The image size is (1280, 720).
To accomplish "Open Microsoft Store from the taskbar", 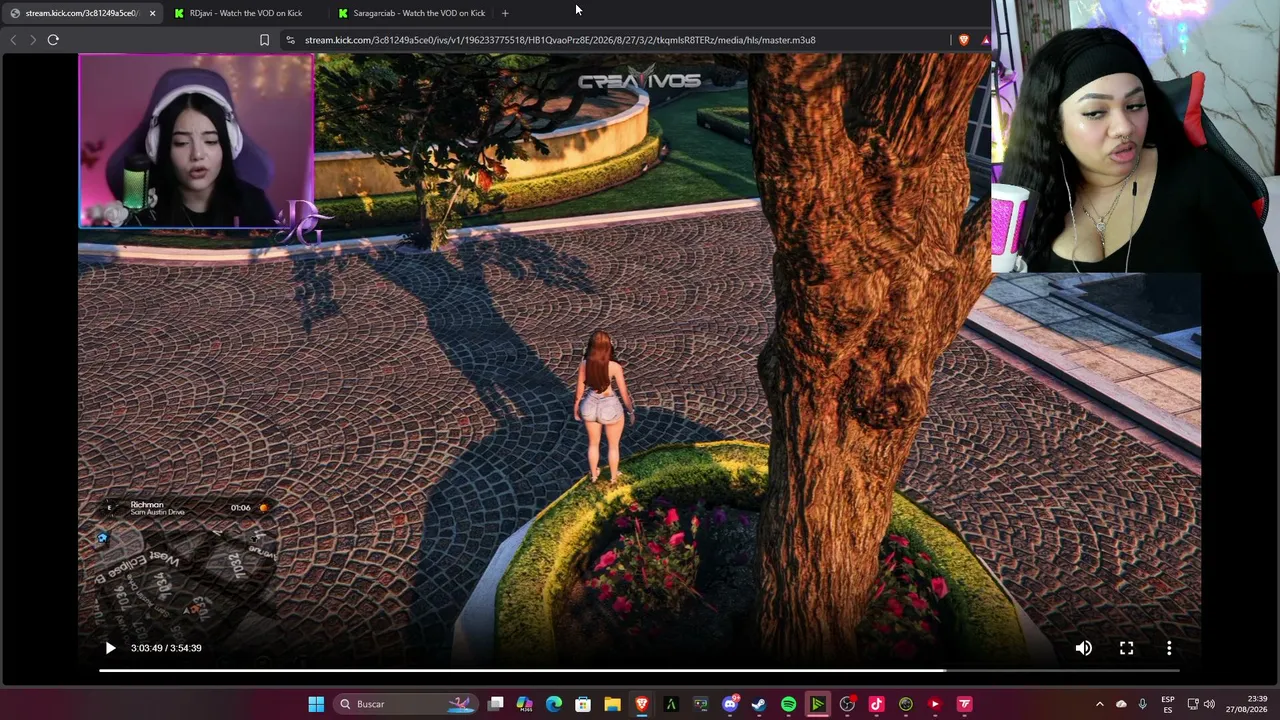I will coord(583,704).
